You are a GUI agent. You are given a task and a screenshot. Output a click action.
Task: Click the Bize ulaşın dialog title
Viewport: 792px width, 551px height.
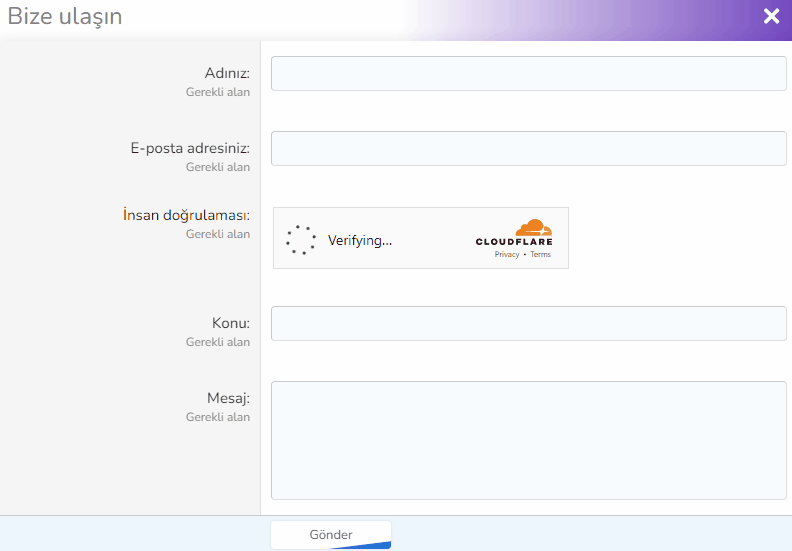(x=65, y=16)
